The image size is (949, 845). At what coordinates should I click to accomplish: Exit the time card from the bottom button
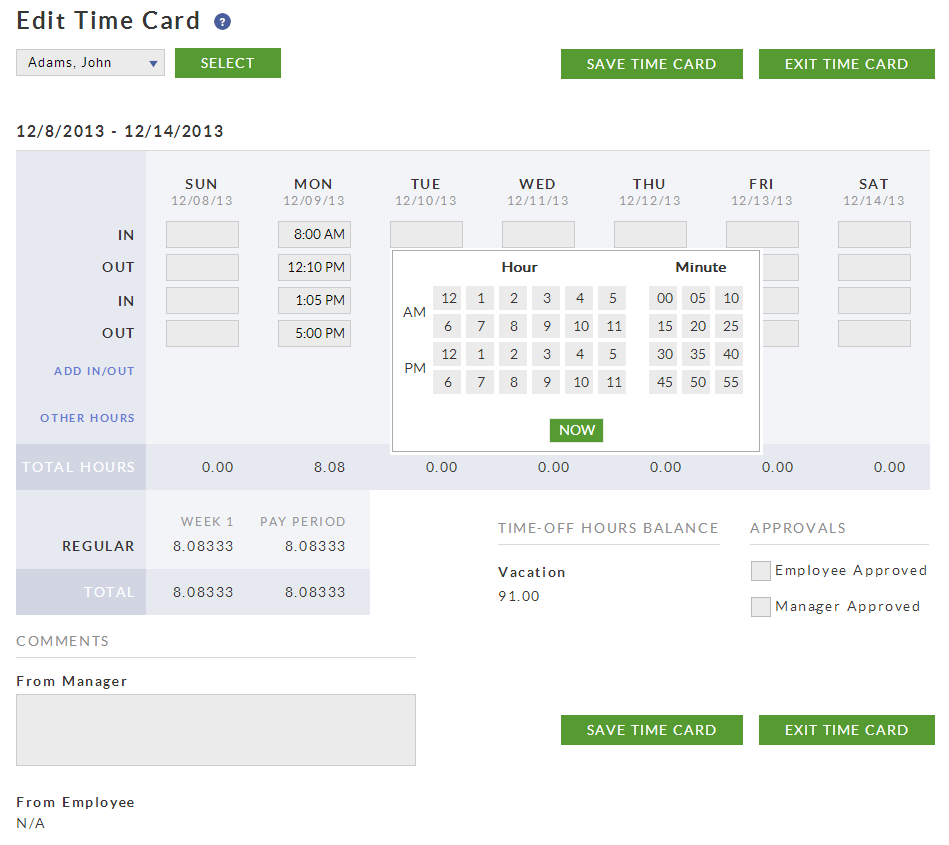pyautogui.click(x=845, y=729)
